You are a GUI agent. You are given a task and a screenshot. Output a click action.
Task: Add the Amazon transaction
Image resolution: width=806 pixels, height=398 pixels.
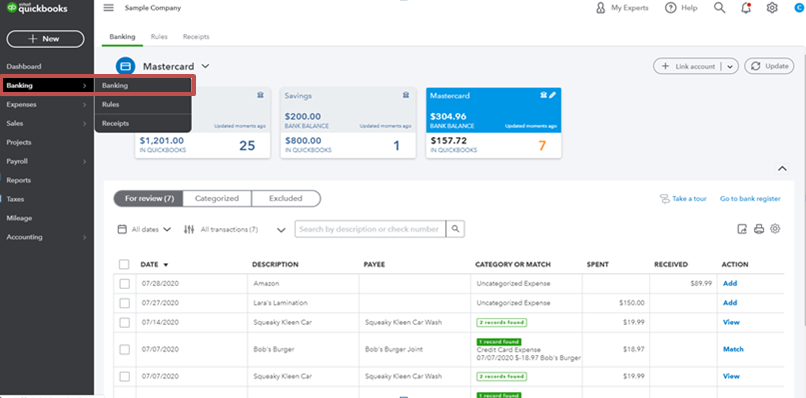(730, 283)
